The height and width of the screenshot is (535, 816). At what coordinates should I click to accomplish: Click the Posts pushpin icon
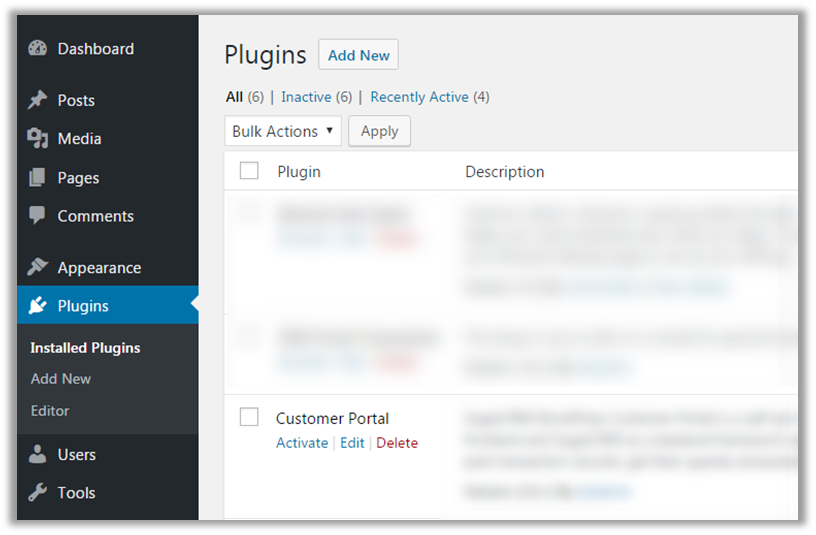click(x=38, y=100)
